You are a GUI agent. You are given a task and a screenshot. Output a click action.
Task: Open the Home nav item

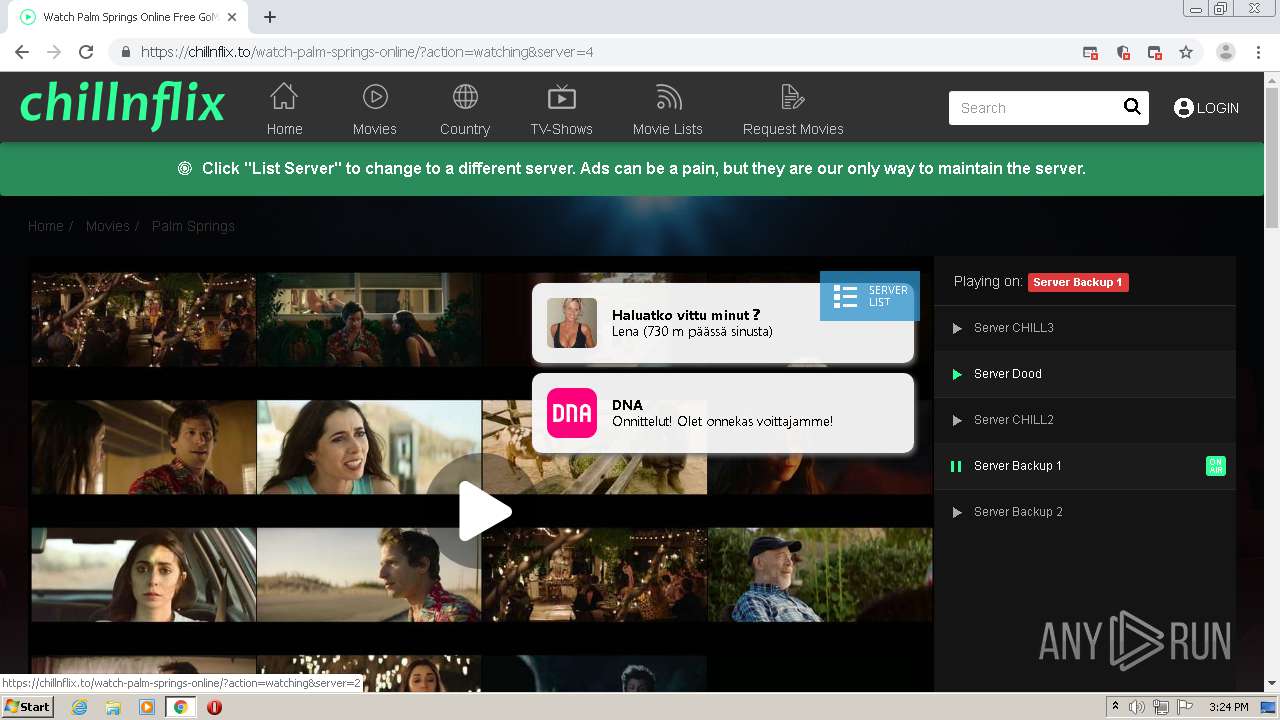point(284,109)
